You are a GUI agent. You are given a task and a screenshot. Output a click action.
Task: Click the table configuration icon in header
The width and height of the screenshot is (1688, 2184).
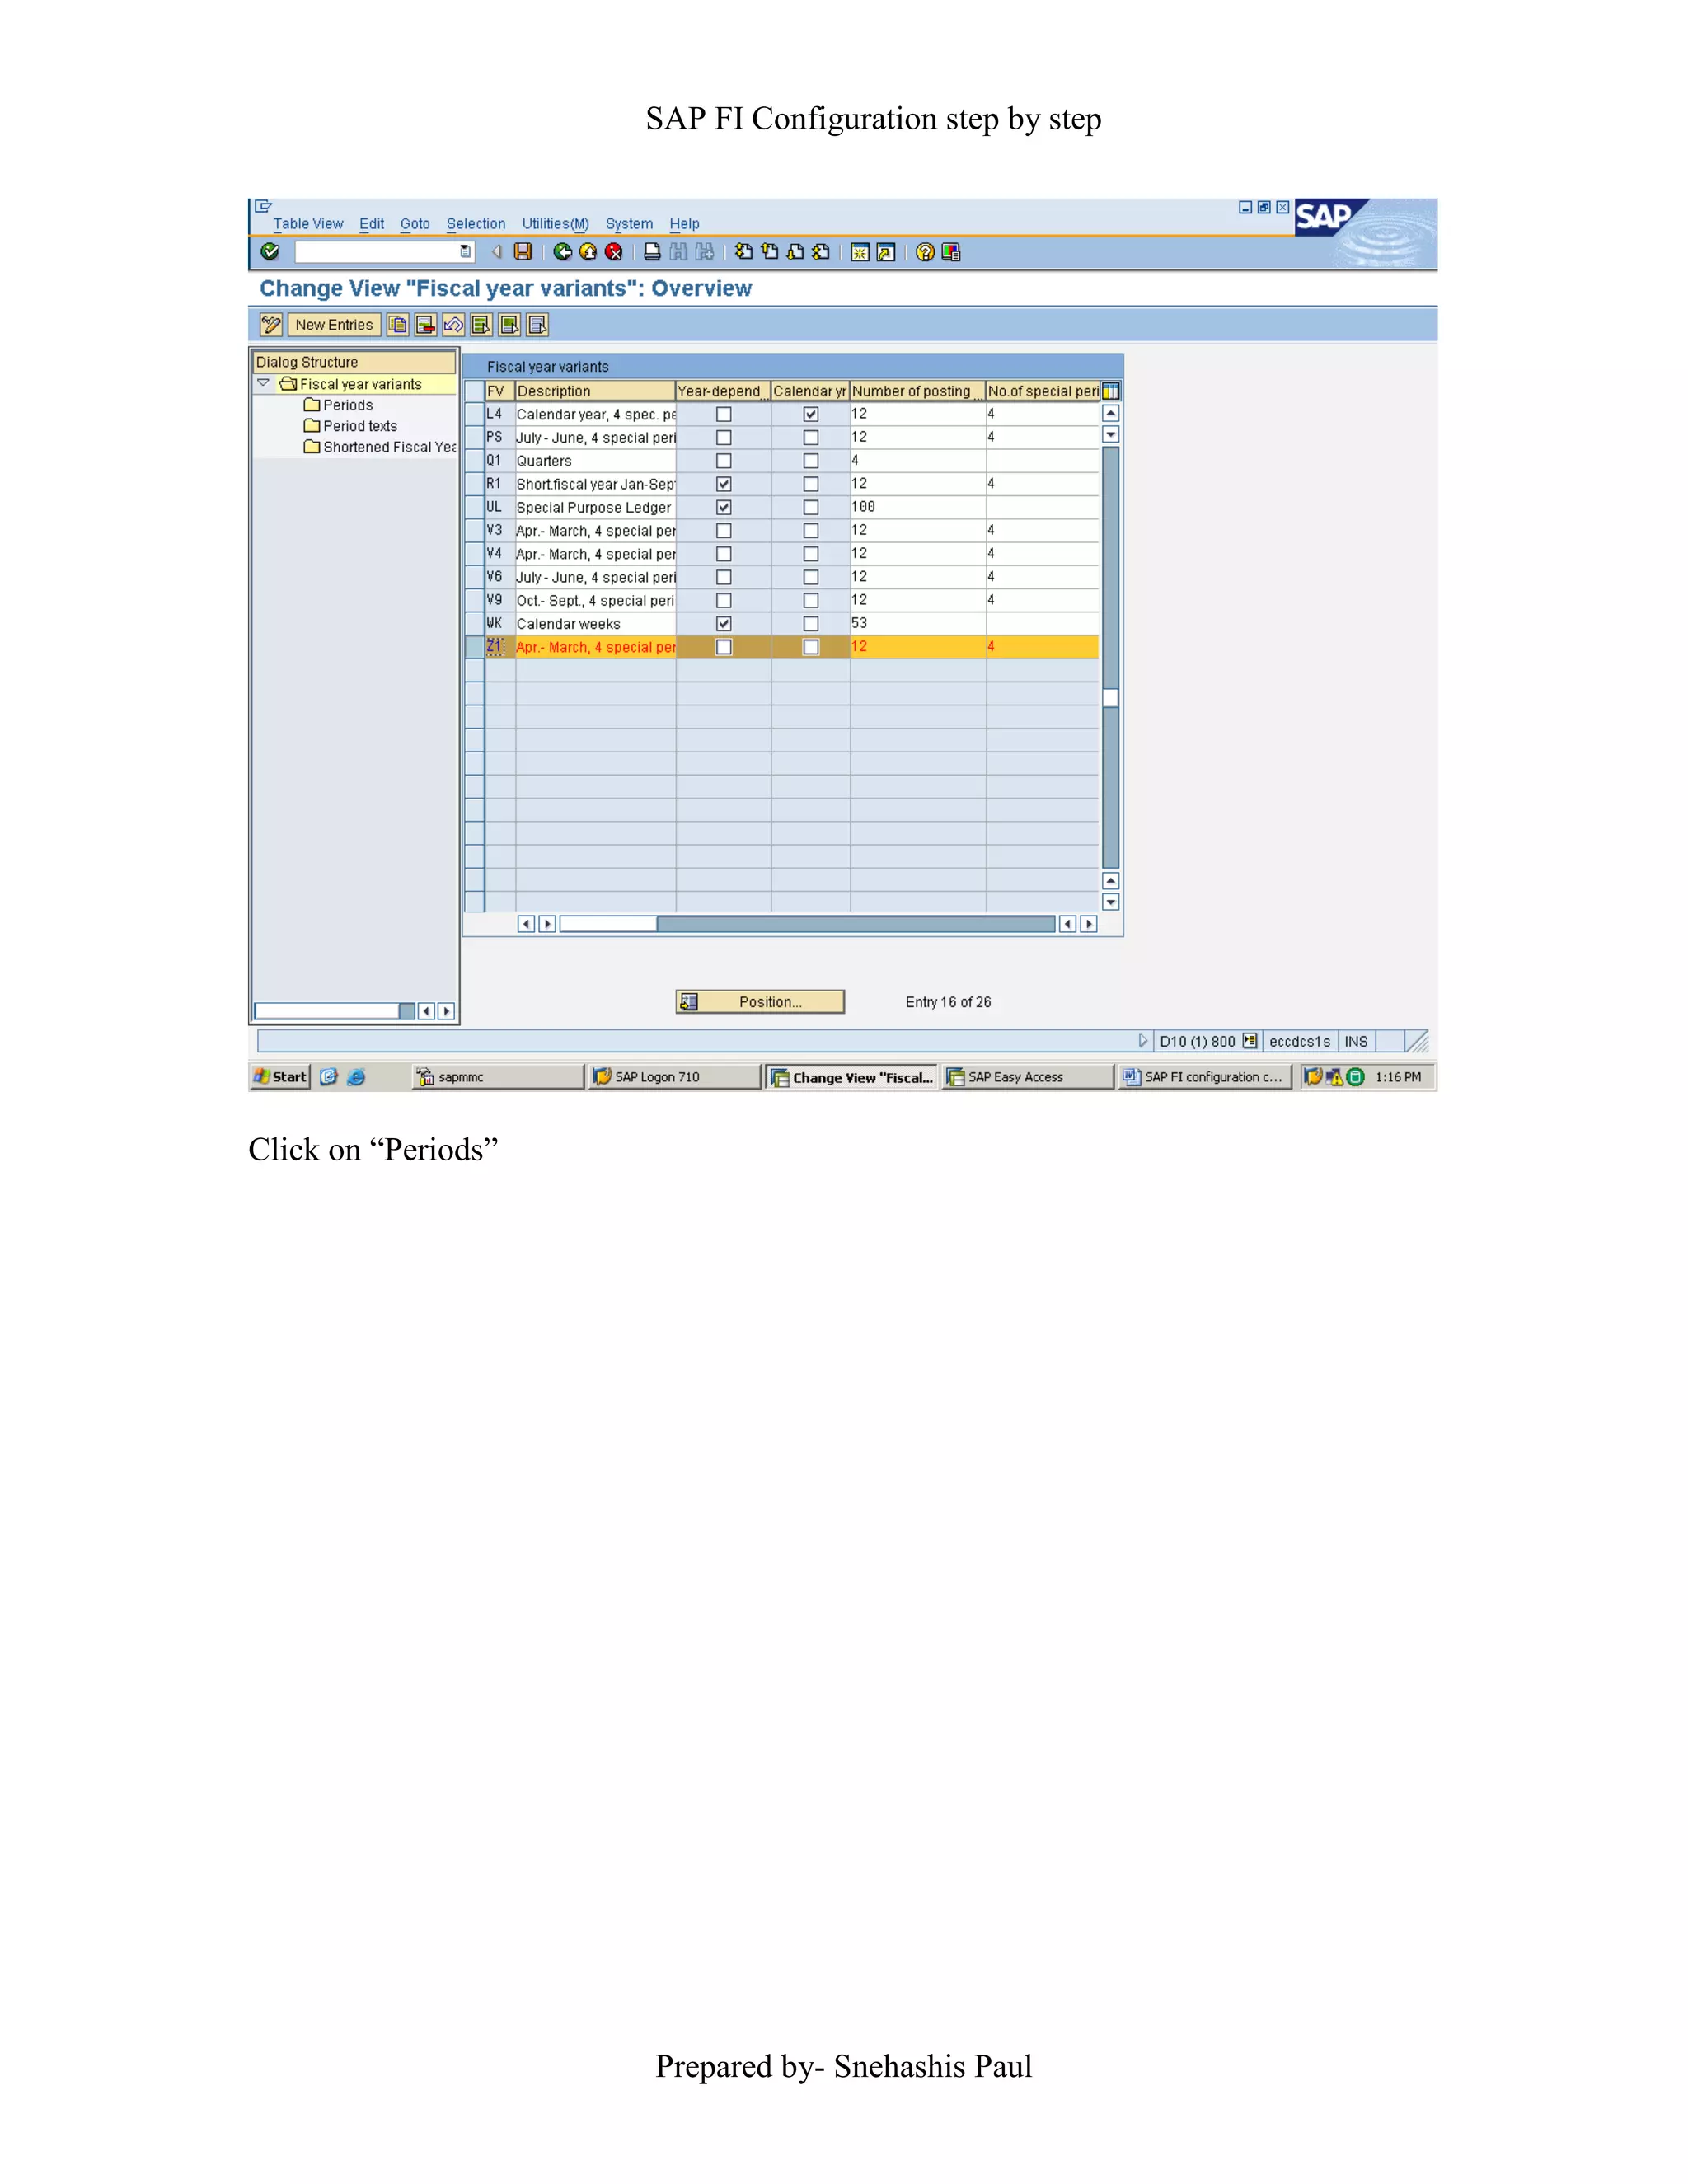1110,391
